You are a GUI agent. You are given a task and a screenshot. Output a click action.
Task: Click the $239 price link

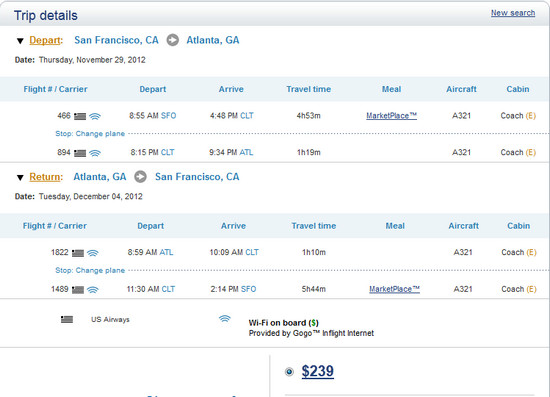point(317,371)
